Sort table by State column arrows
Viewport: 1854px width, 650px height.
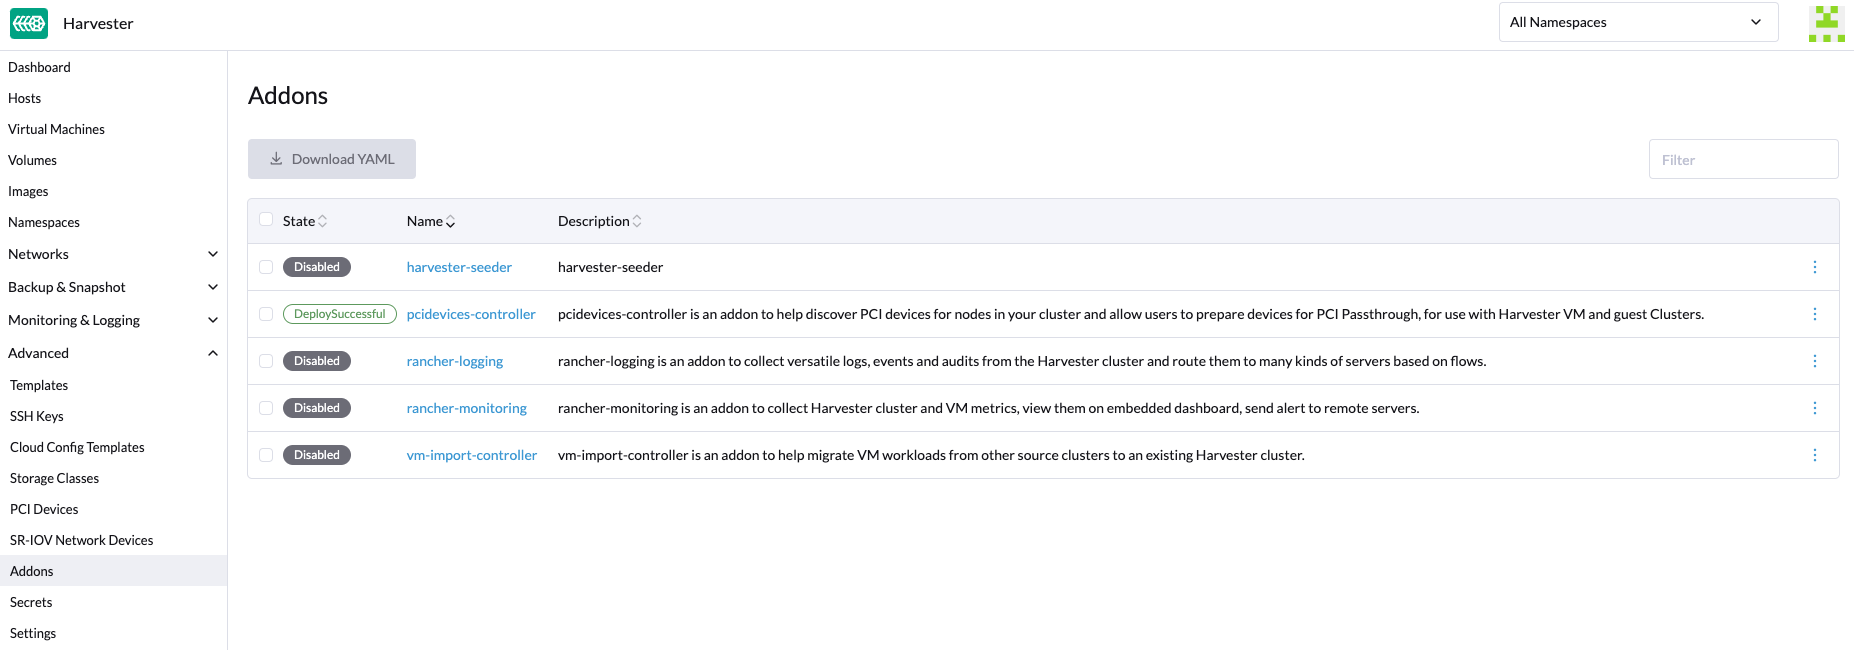[322, 221]
